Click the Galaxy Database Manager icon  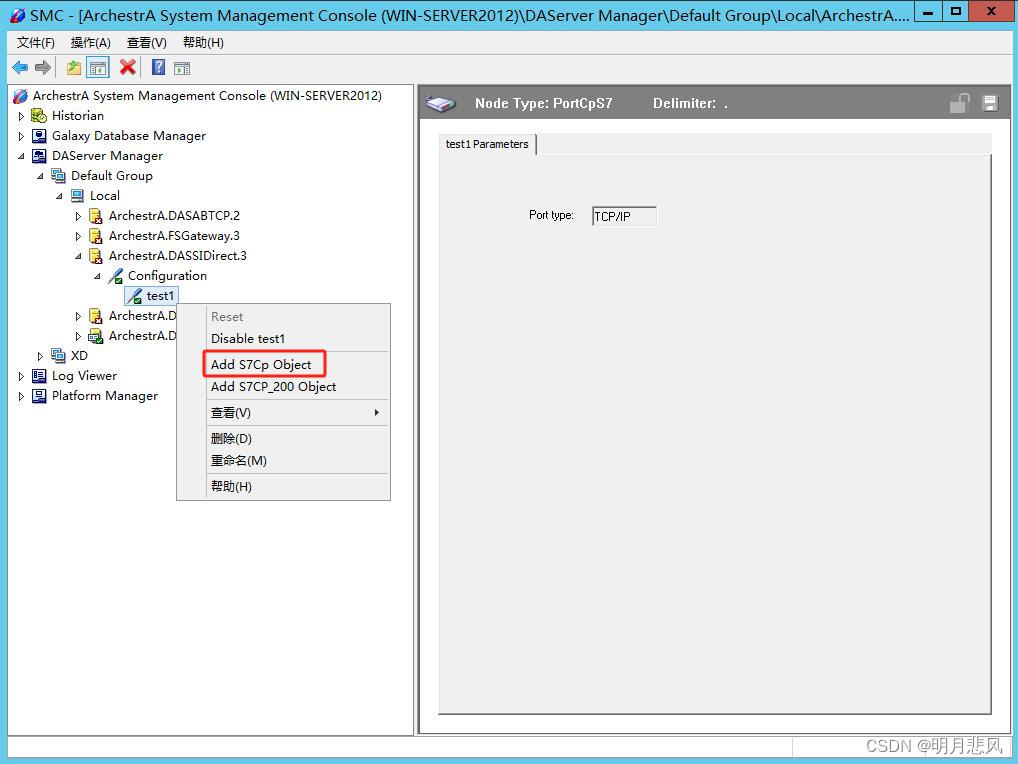pyautogui.click(x=39, y=136)
